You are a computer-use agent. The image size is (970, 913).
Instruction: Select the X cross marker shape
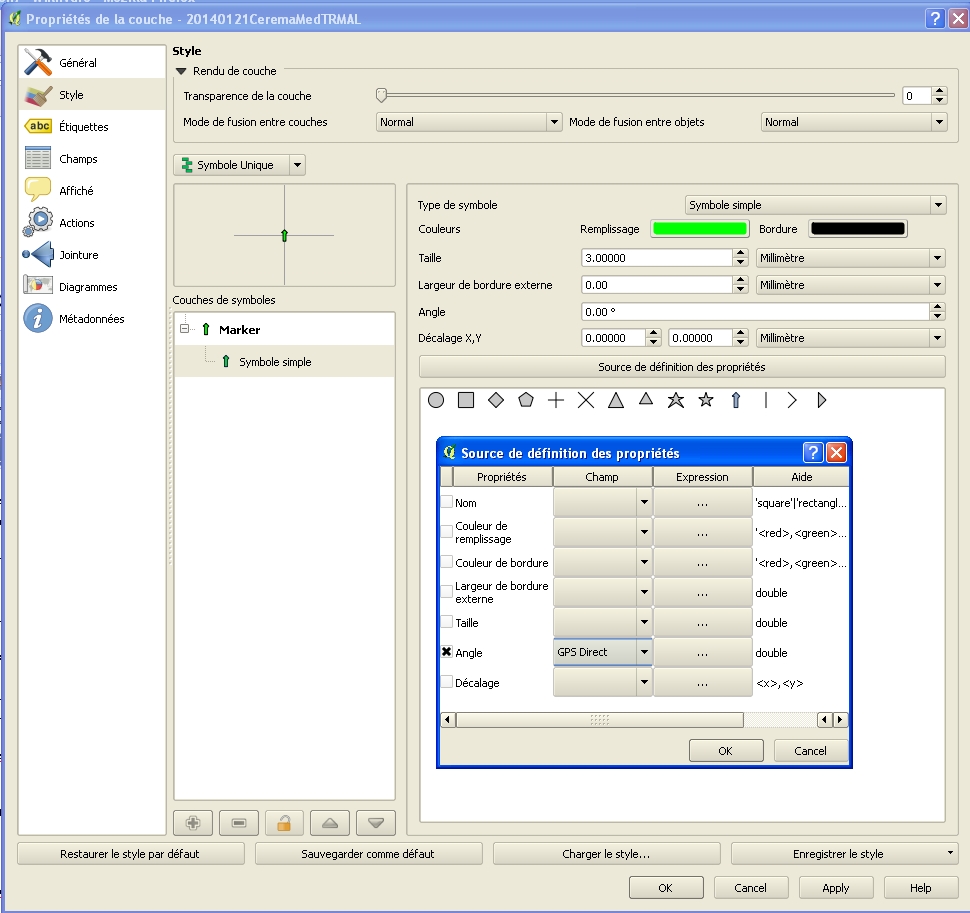click(x=586, y=400)
